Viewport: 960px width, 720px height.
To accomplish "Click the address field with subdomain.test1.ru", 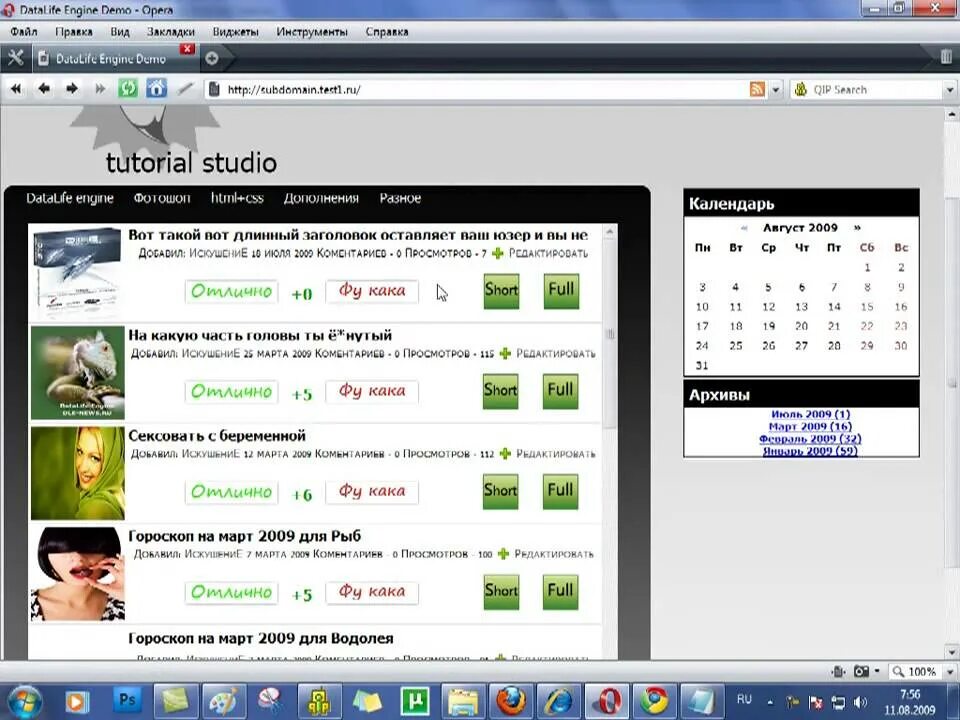I will (484, 89).
